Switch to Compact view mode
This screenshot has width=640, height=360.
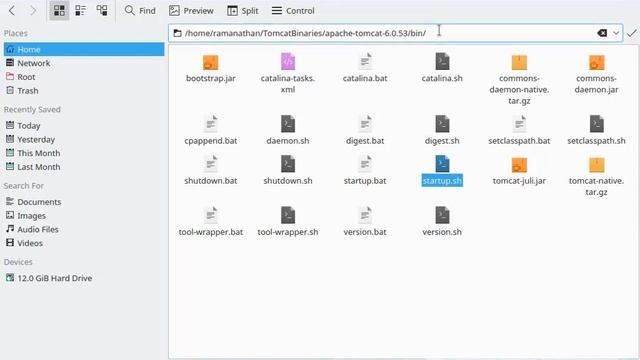(80, 11)
